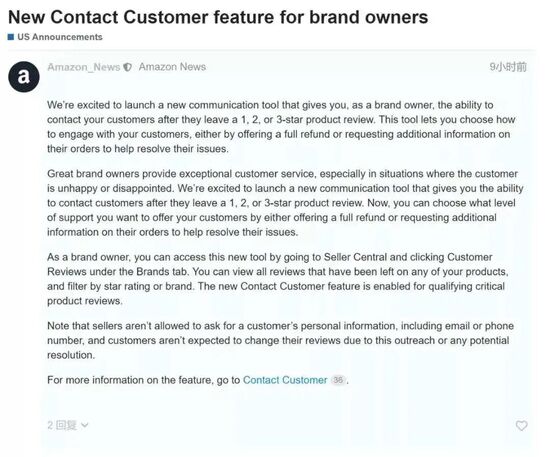Open the Amazon_News username profile
550x457 pixels.
click(83, 67)
